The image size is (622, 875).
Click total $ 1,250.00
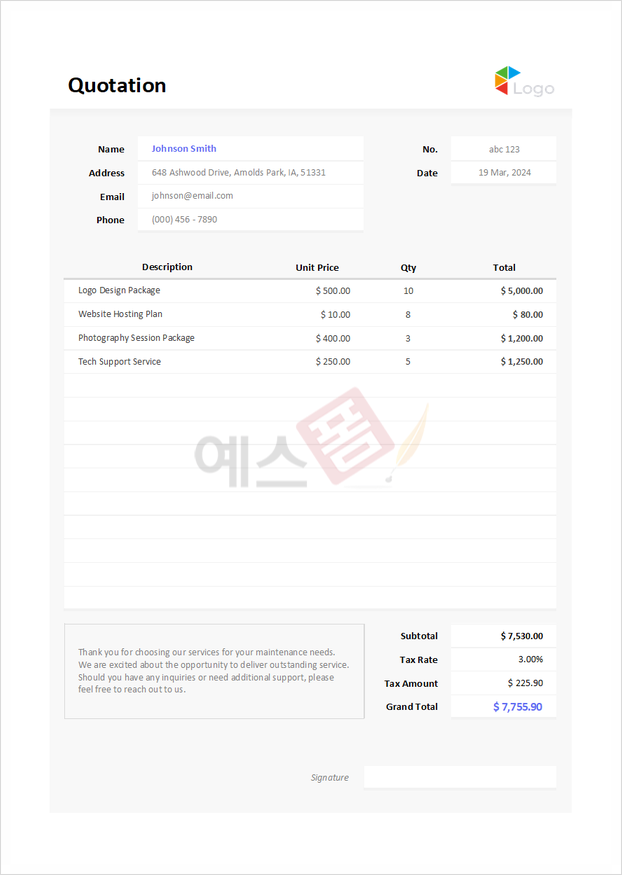click(522, 362)
